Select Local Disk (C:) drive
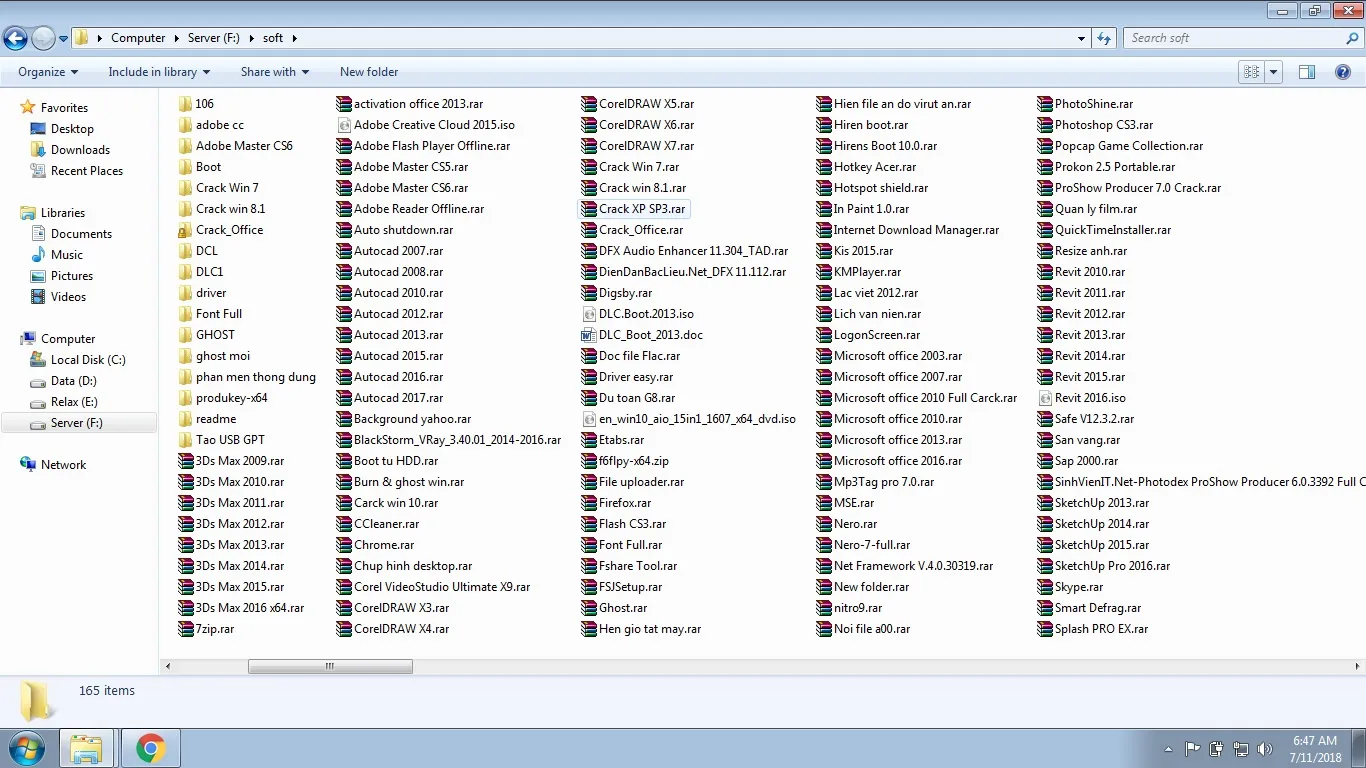This screenshot has width=1366, height=768. [88, 360]
